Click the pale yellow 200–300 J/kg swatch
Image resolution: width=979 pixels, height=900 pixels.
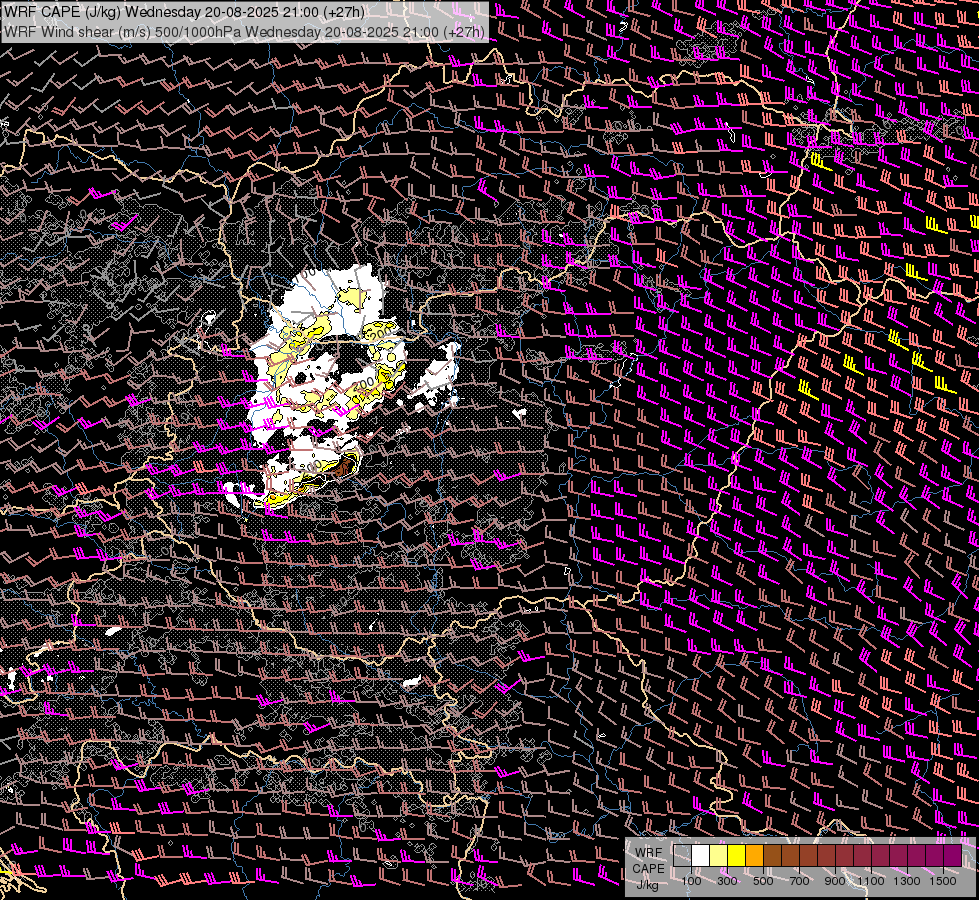[x=719, y=856]
